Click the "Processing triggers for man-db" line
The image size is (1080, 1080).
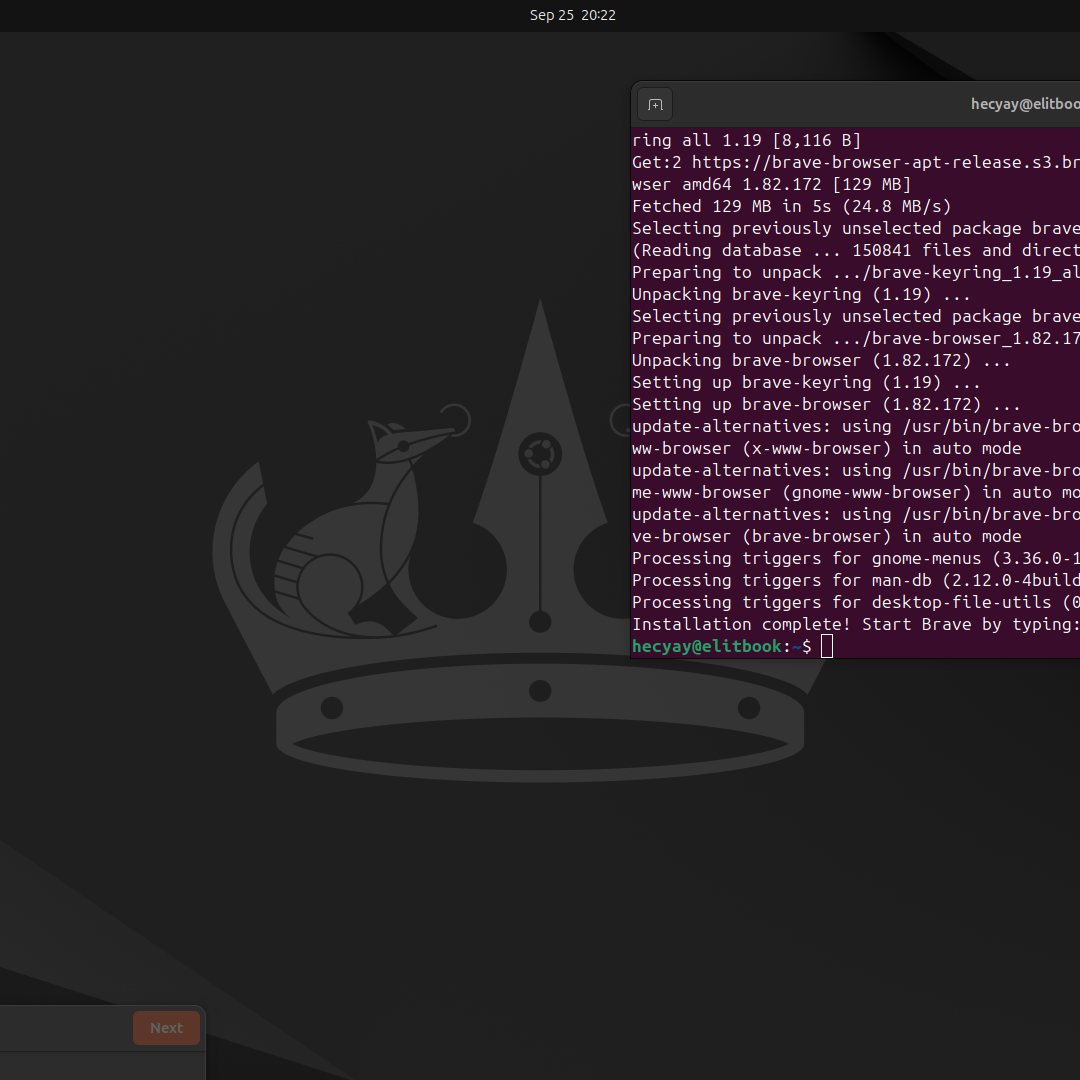[855, 580]
